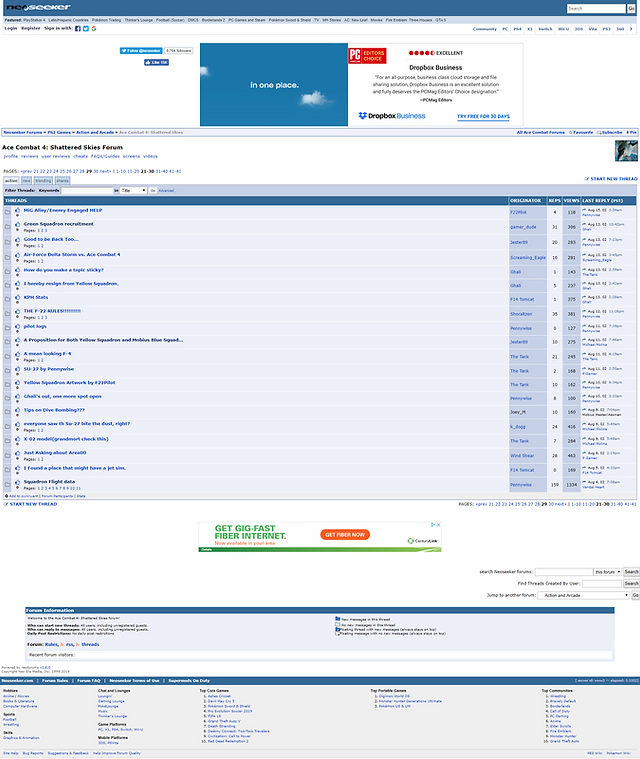Click the Community menu item
This screenshot has width=640, height=759.
485,29
